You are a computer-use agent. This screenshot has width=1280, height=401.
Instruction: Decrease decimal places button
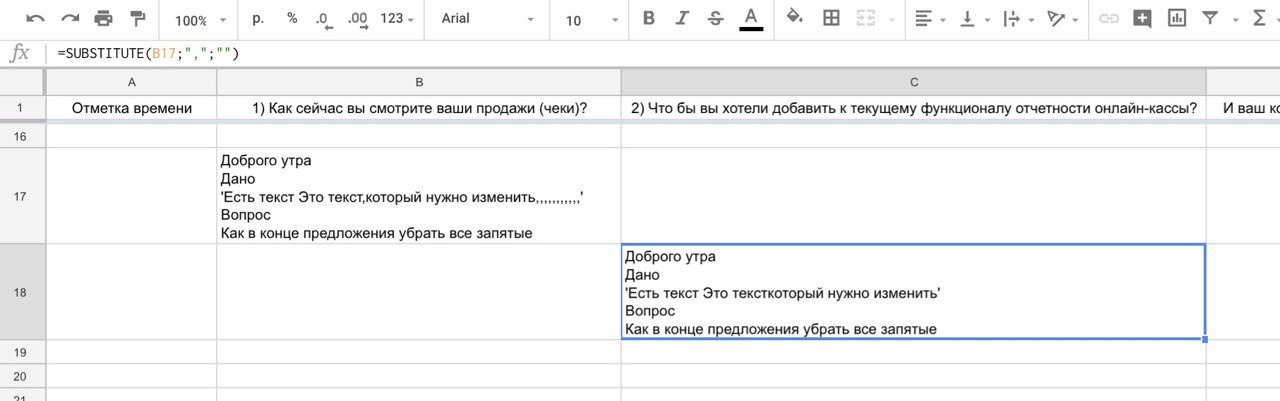(x=323, y=19)
